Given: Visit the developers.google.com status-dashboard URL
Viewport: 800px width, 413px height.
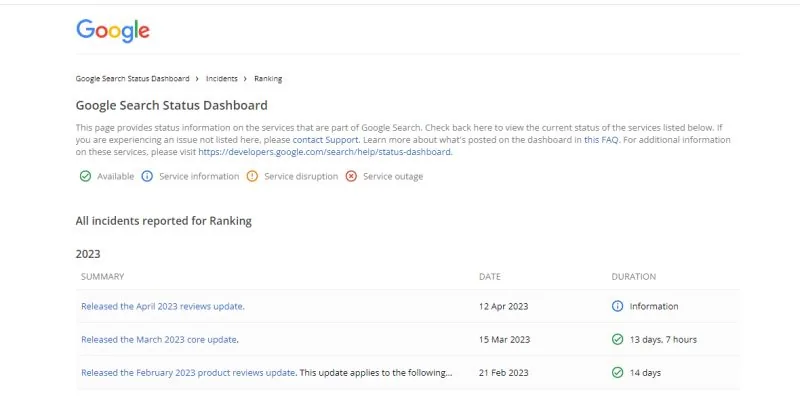Looking at the screenshot, I should pos(324,152).
